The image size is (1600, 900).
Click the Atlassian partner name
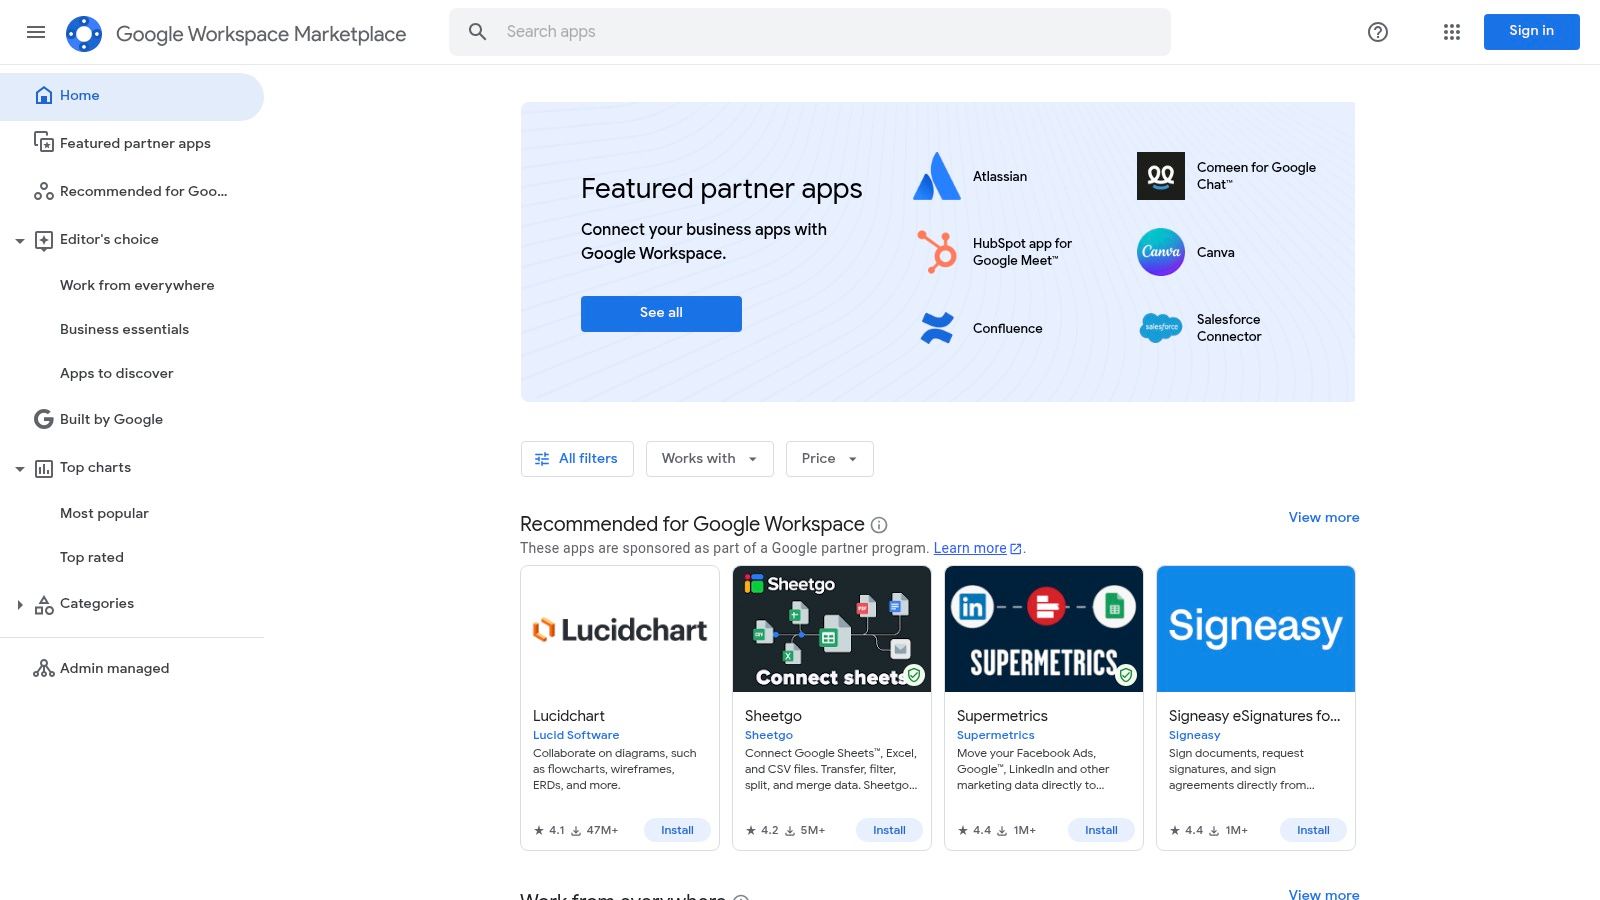click(x=1000, y=176)
